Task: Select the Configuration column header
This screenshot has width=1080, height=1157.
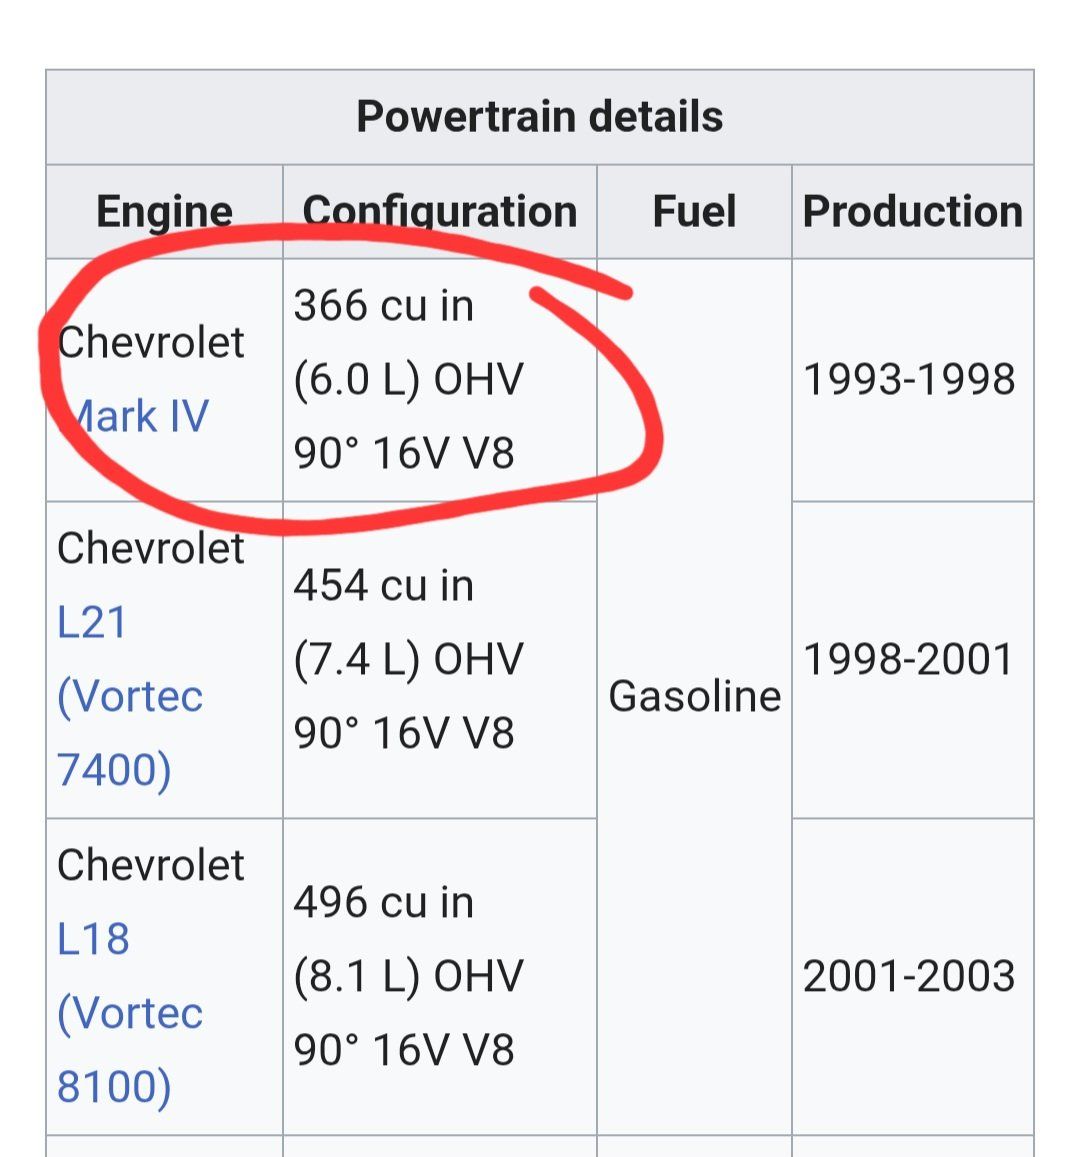Action: (440, 211)
